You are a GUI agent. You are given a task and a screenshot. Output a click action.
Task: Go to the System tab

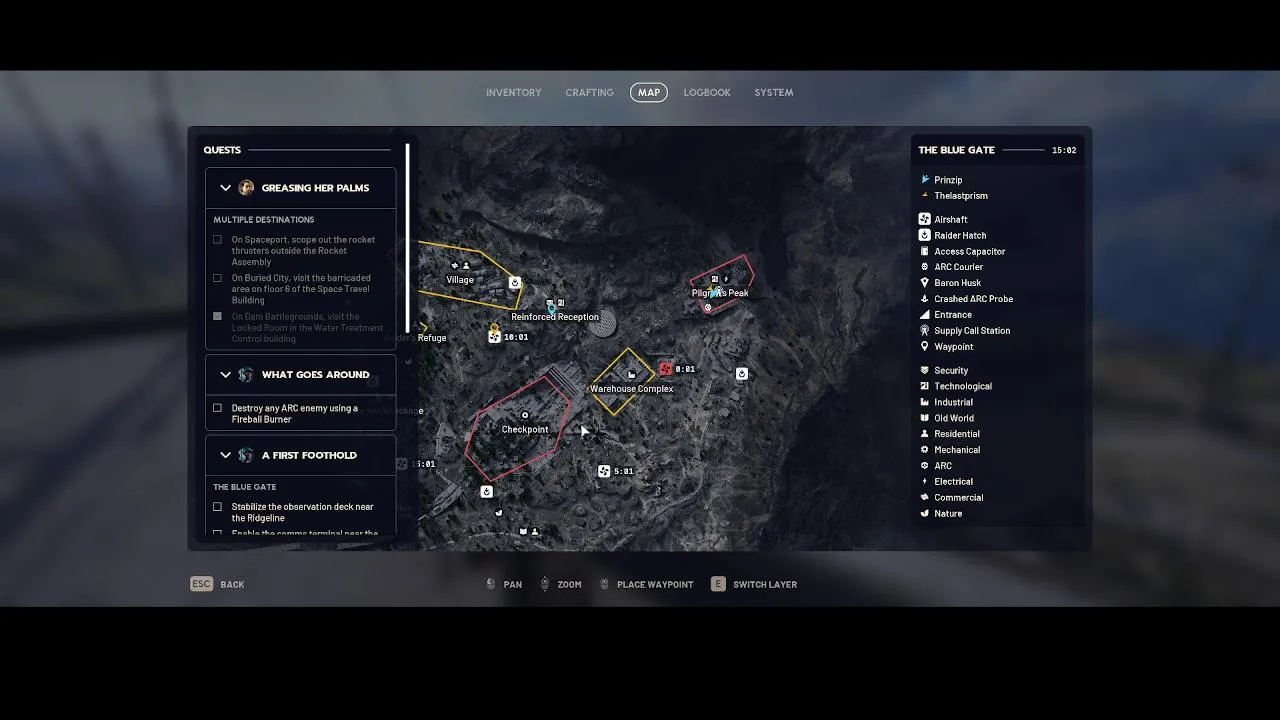coord(774,92)
